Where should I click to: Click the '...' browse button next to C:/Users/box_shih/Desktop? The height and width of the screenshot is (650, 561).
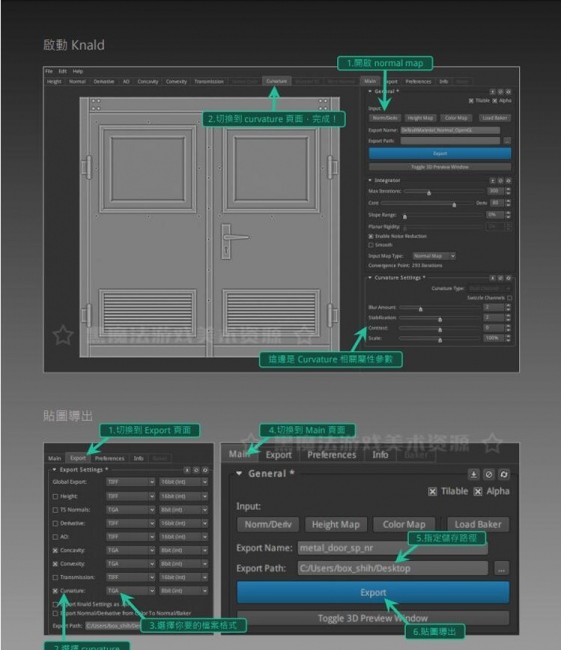502,568
